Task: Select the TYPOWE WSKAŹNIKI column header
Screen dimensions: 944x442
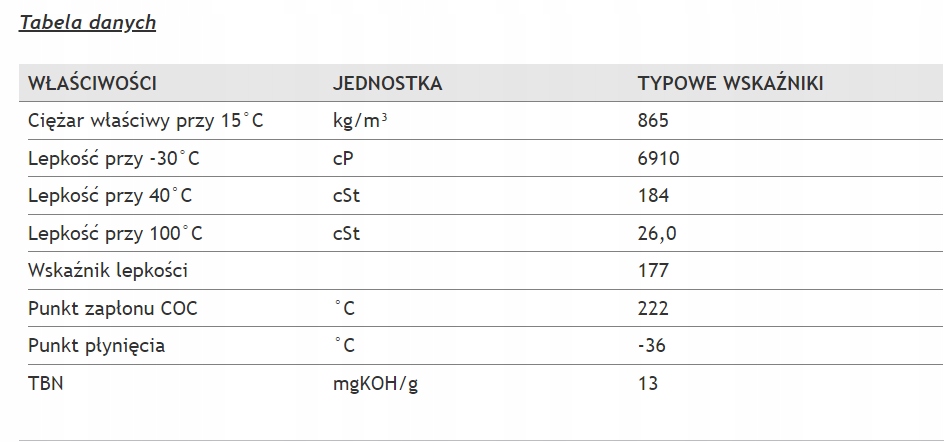Action: click(x=730, y=83)
